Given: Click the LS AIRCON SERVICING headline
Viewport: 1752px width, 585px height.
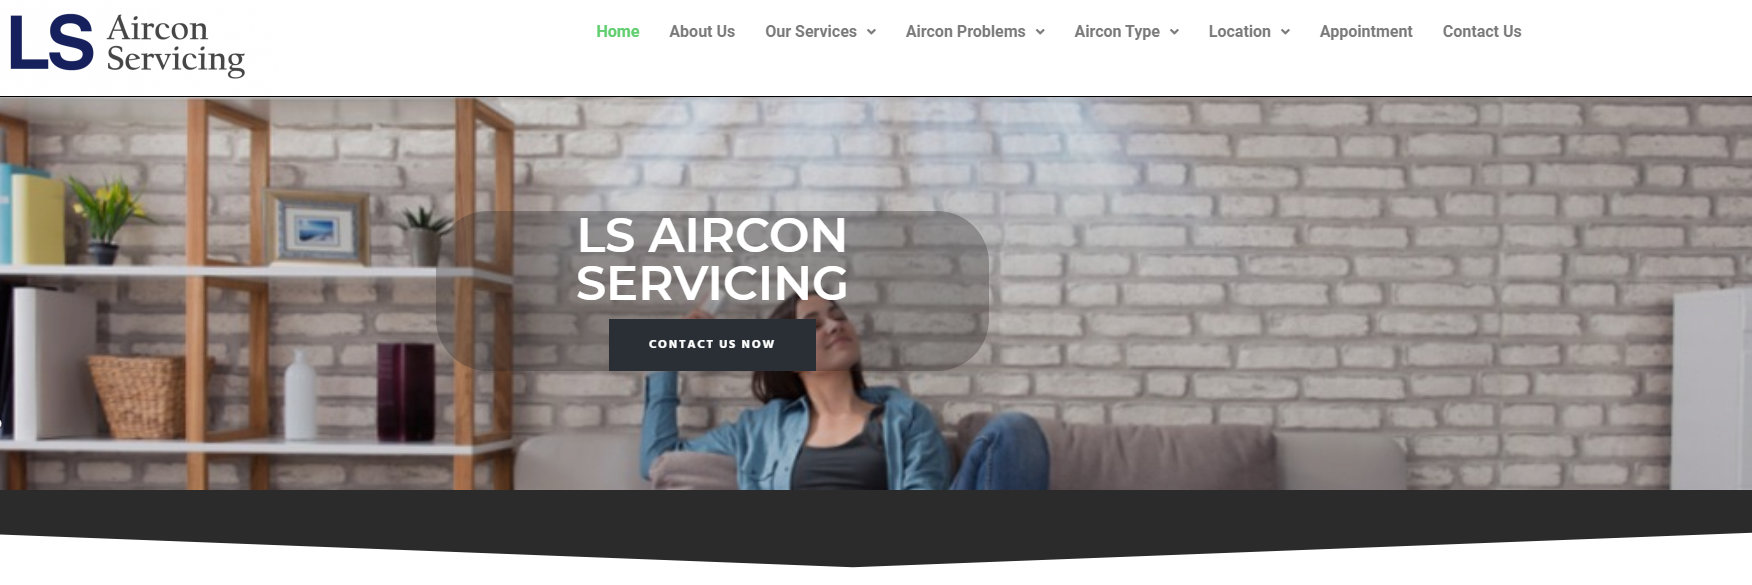Looking at the screenshot, I should (x=712, y=259).
